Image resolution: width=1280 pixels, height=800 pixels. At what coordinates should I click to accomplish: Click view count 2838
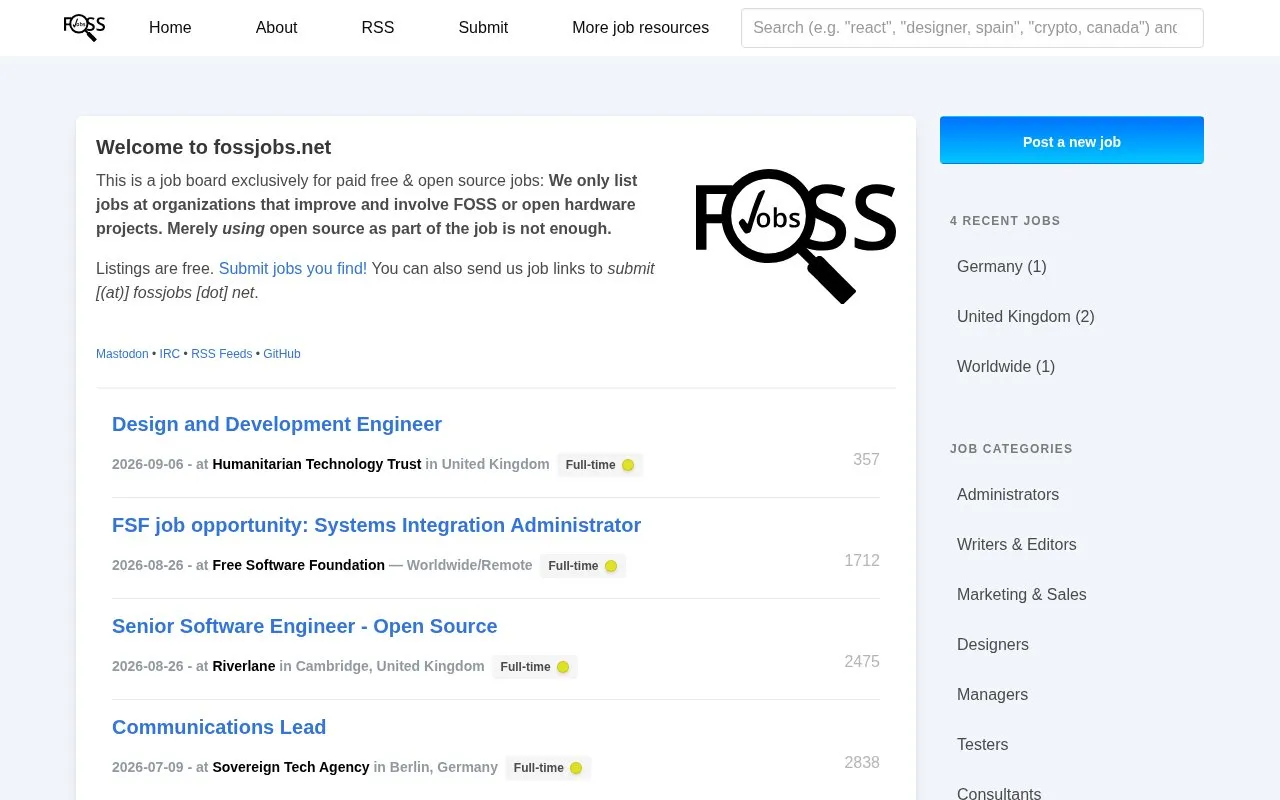tap(862, 763)
